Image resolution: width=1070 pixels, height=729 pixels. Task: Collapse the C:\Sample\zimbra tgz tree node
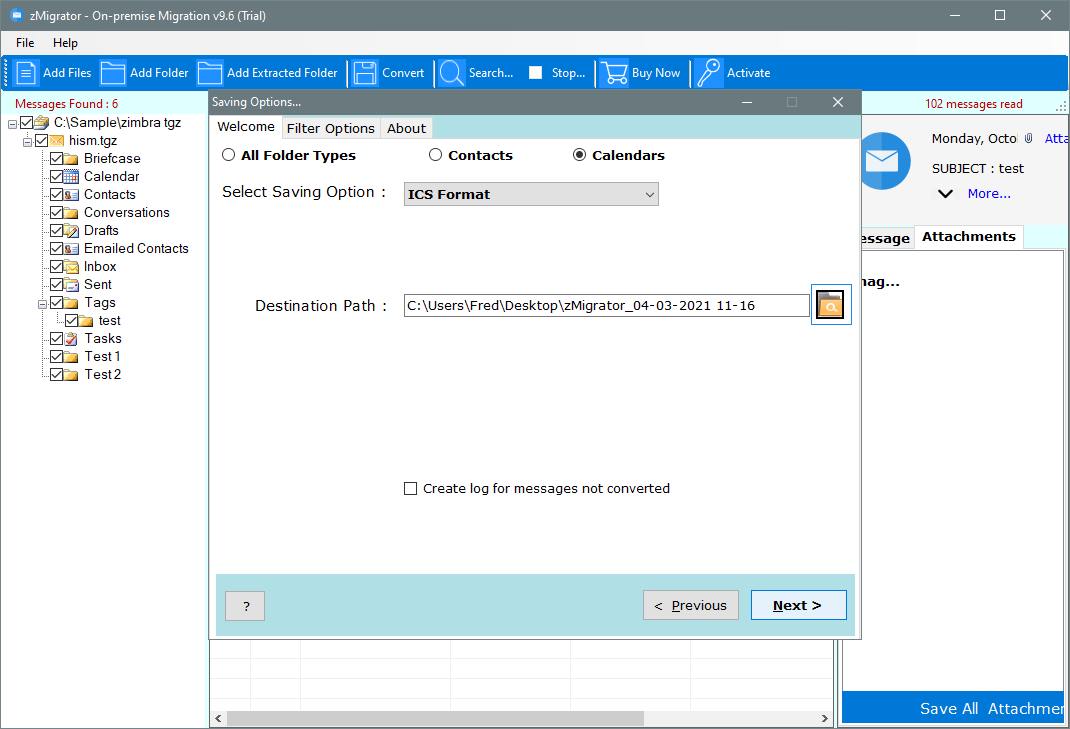[x=12, y=124]
